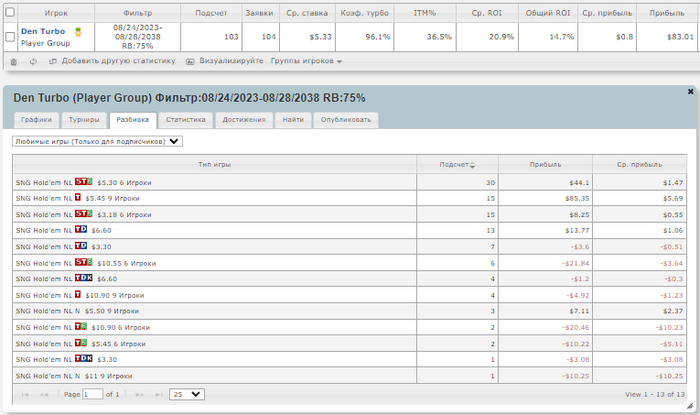
Task: Open the Статистика tab
Action: click(186, 120)
